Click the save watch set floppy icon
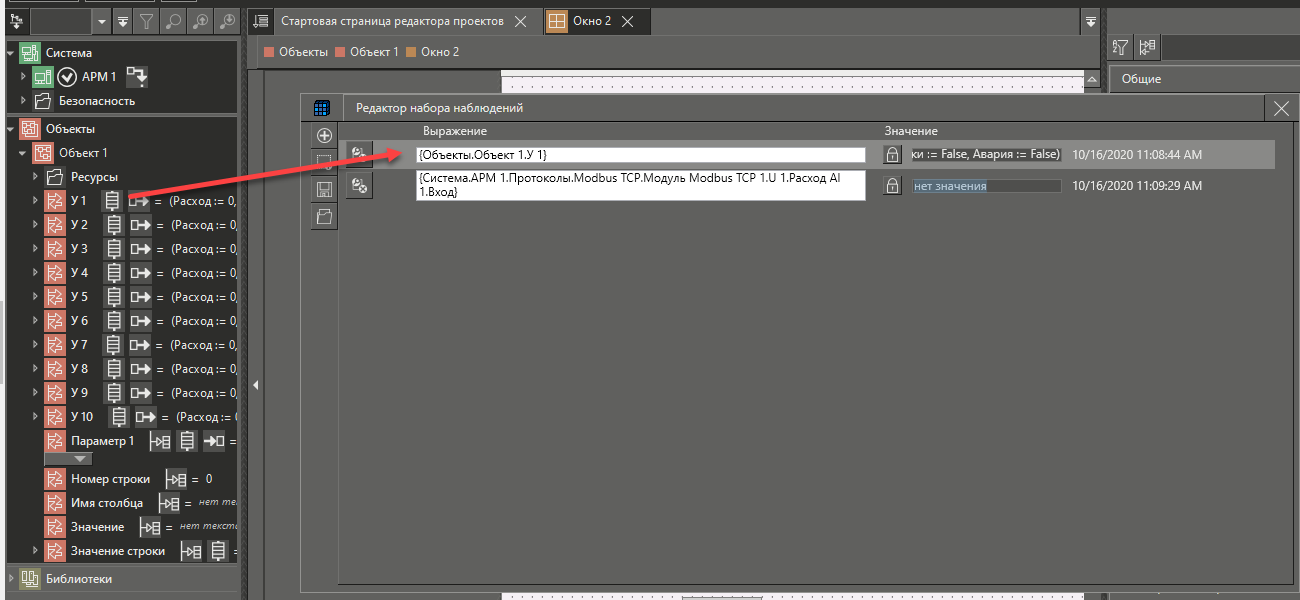 [x=324, y=189]
